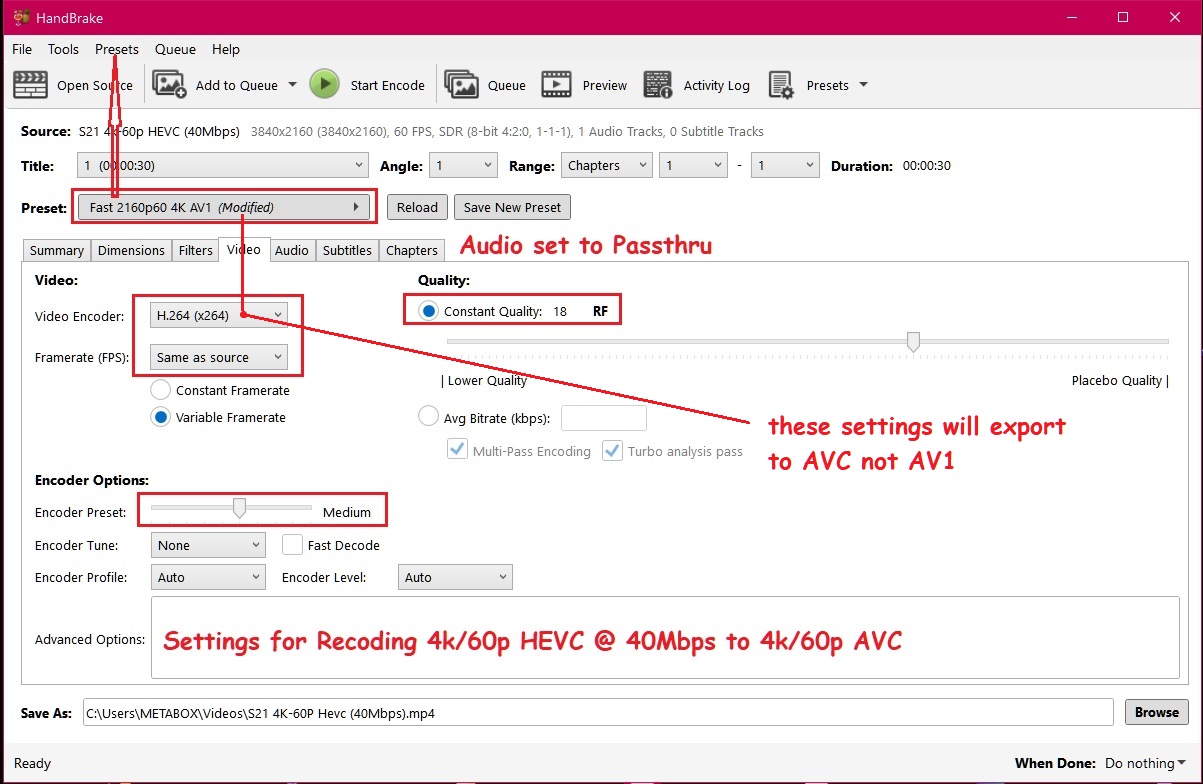Click the Constant Quality slider handle
This screenshot has height=784, width=1203.
click(x=913, y=342)
